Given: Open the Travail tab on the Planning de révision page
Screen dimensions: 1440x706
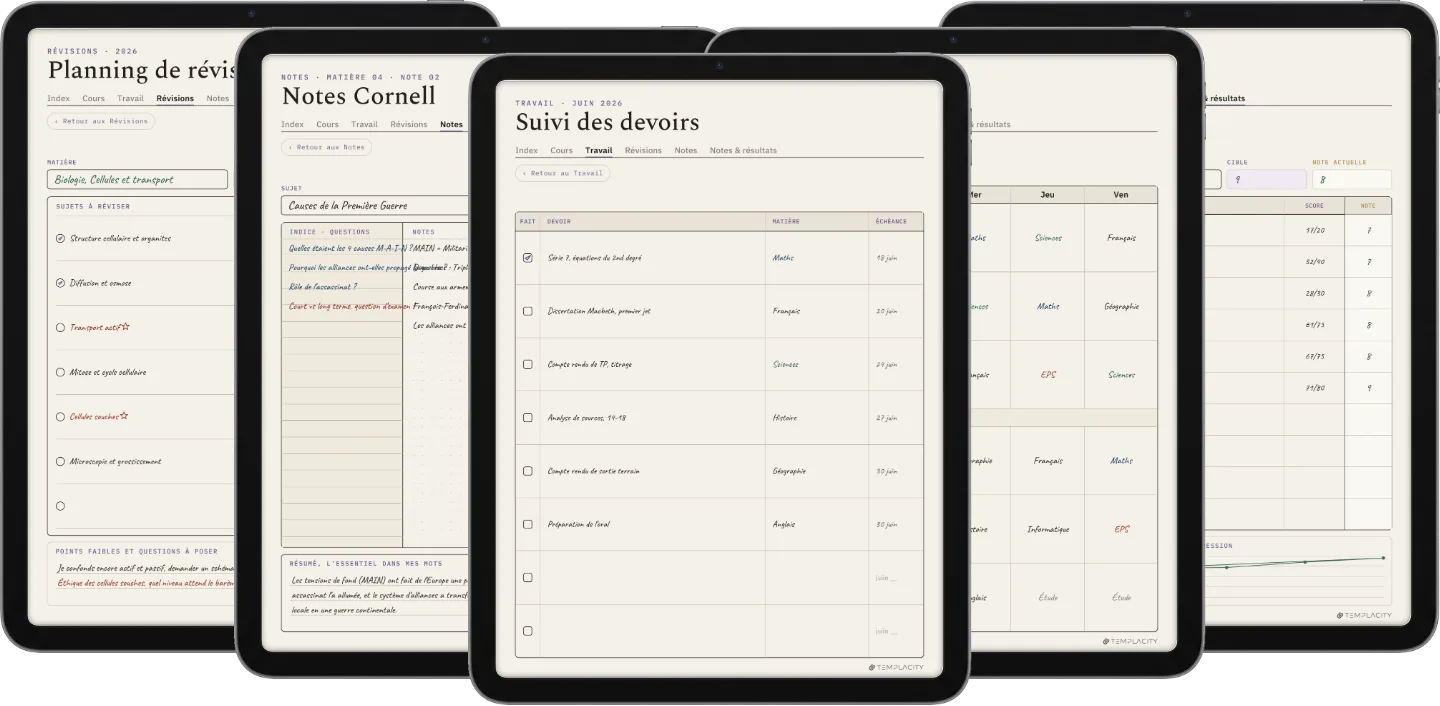Looking at the screenshot, I should (131, 99).
